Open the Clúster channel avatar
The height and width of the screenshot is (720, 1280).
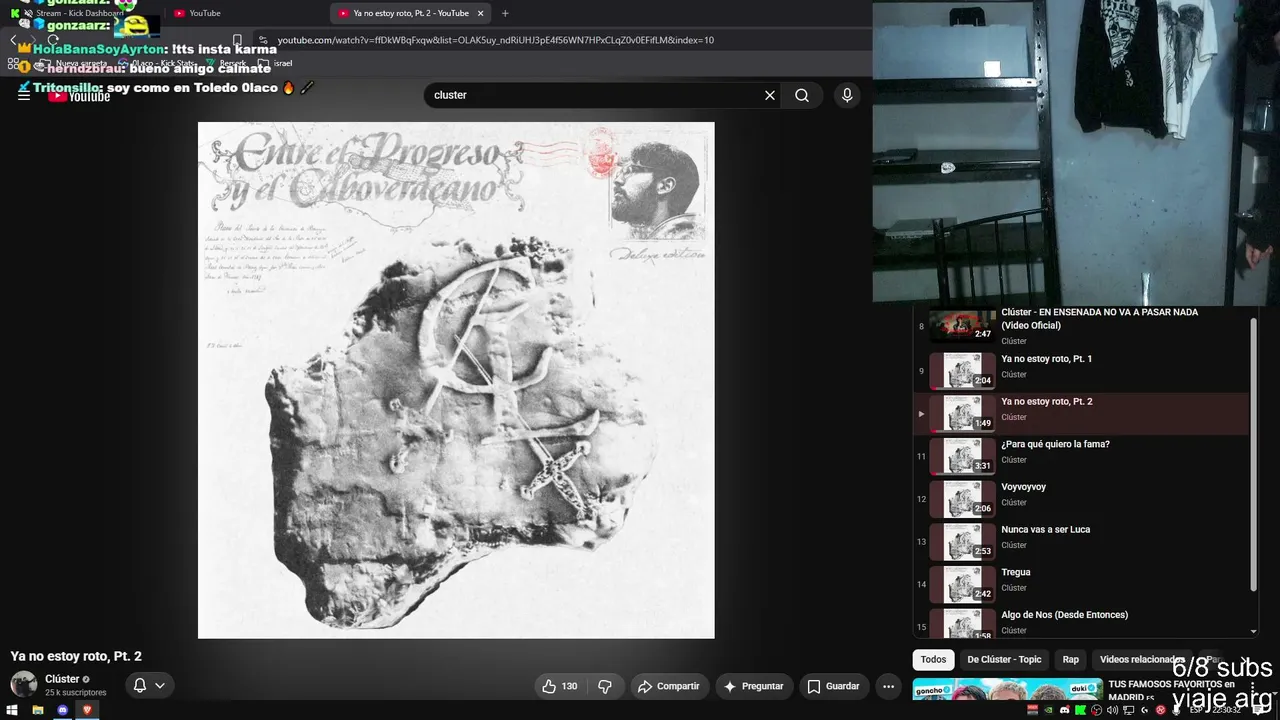point(24,684)
